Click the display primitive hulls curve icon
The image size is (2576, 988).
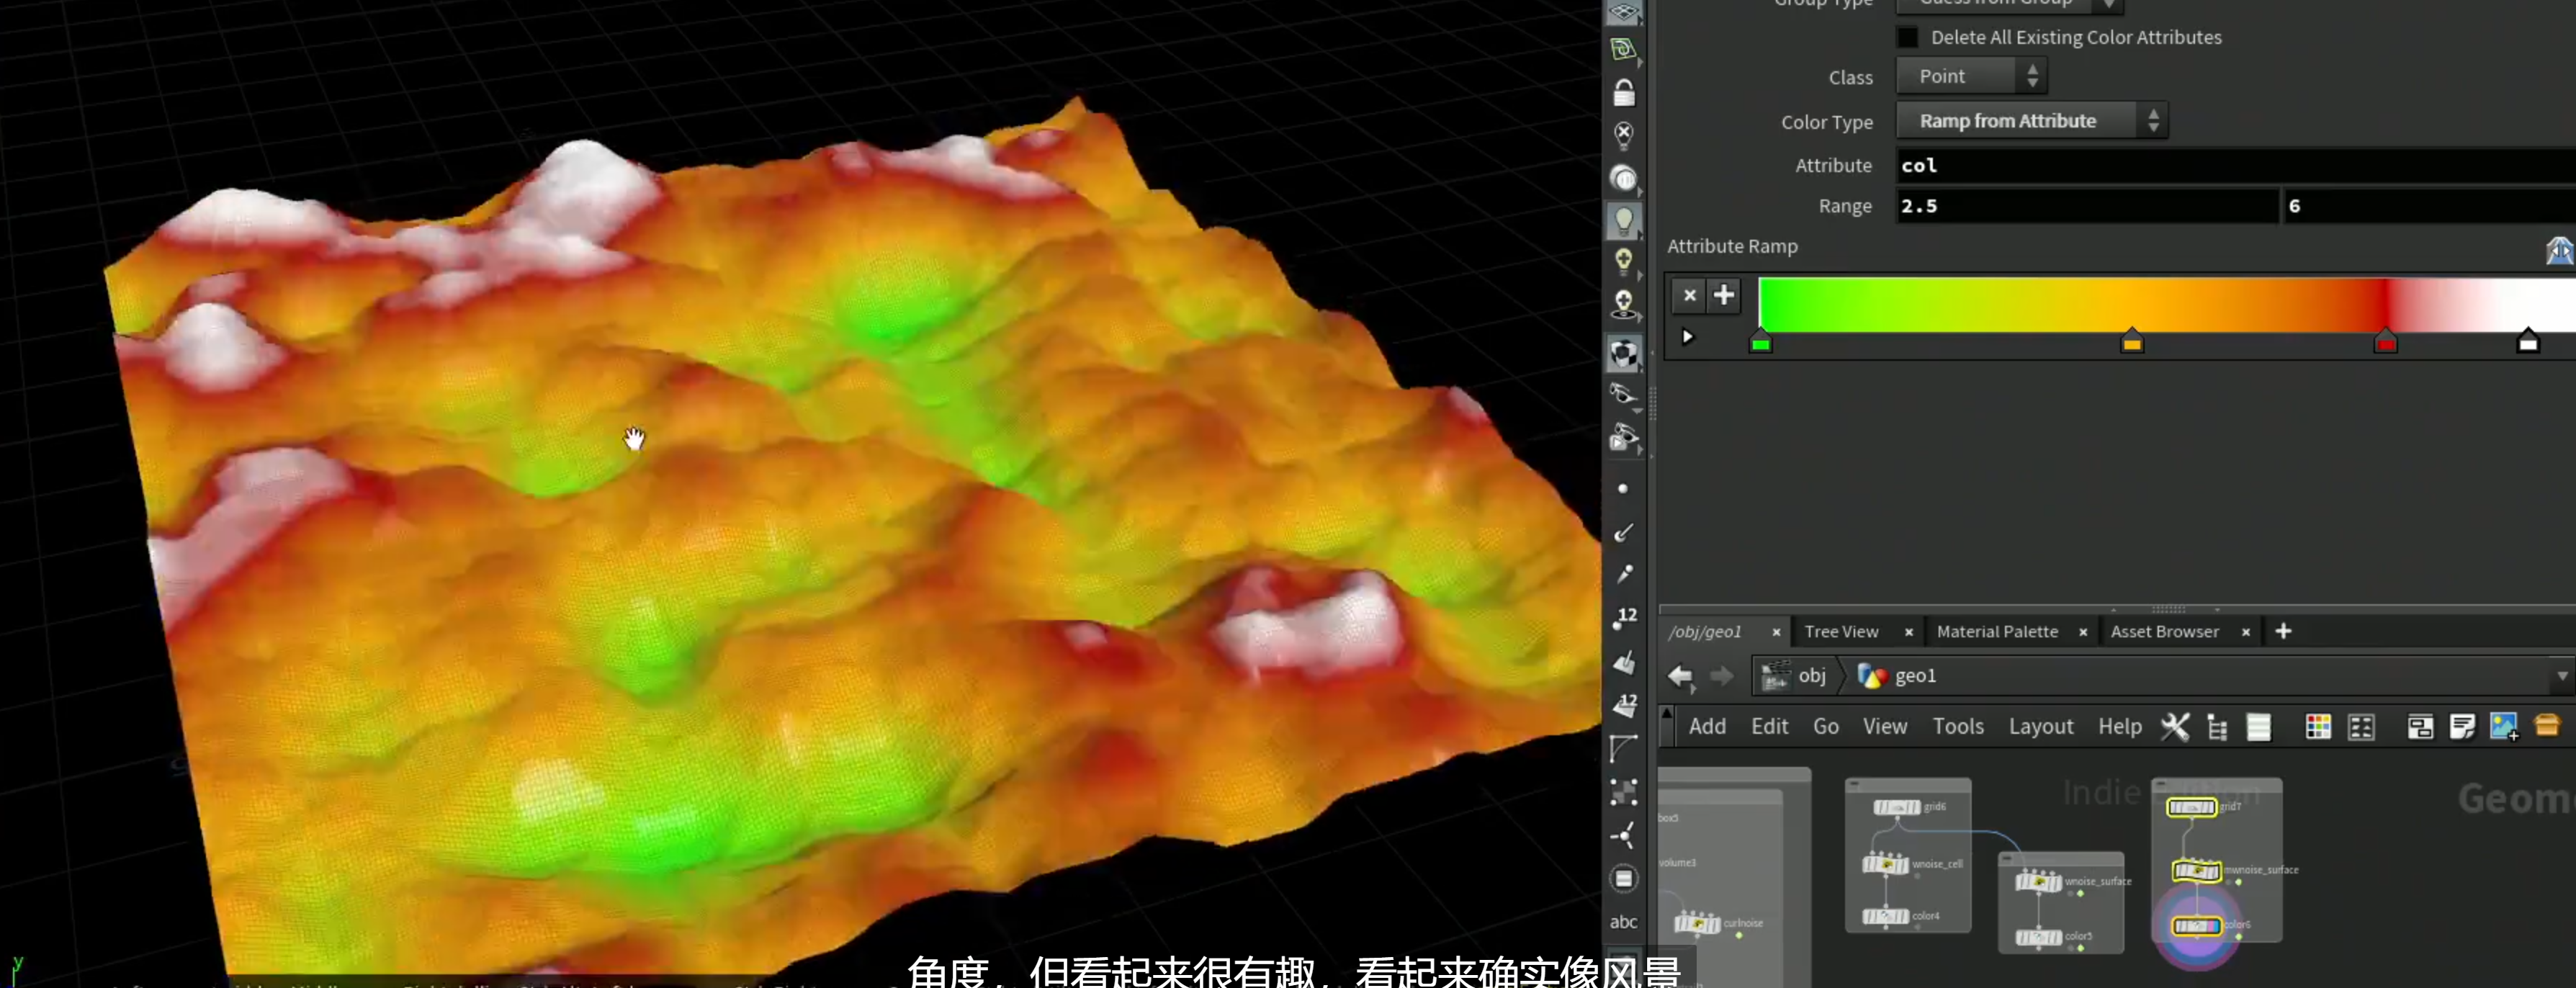(x=1624, y=748)
